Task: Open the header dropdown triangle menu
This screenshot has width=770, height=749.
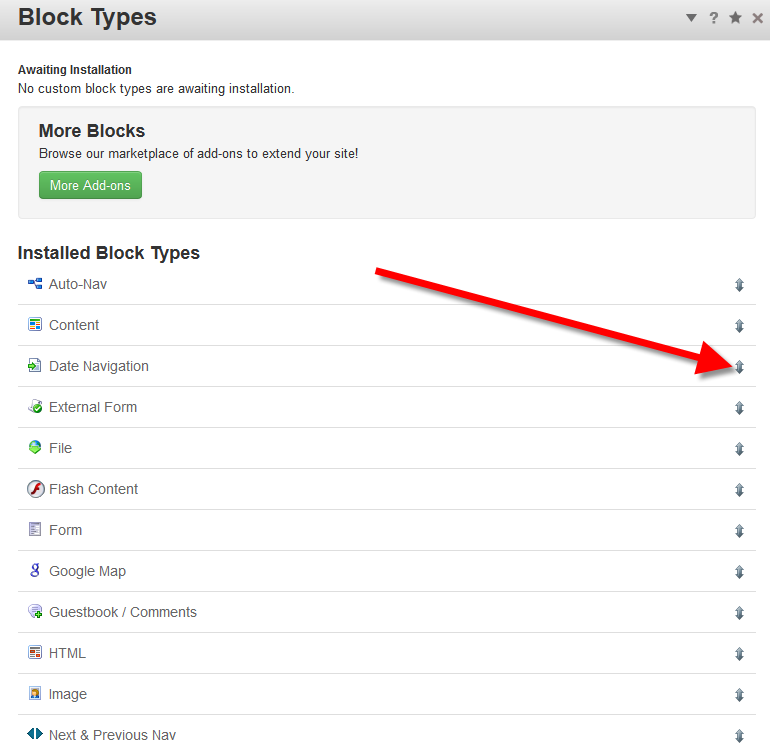Action: coord(691,18)
